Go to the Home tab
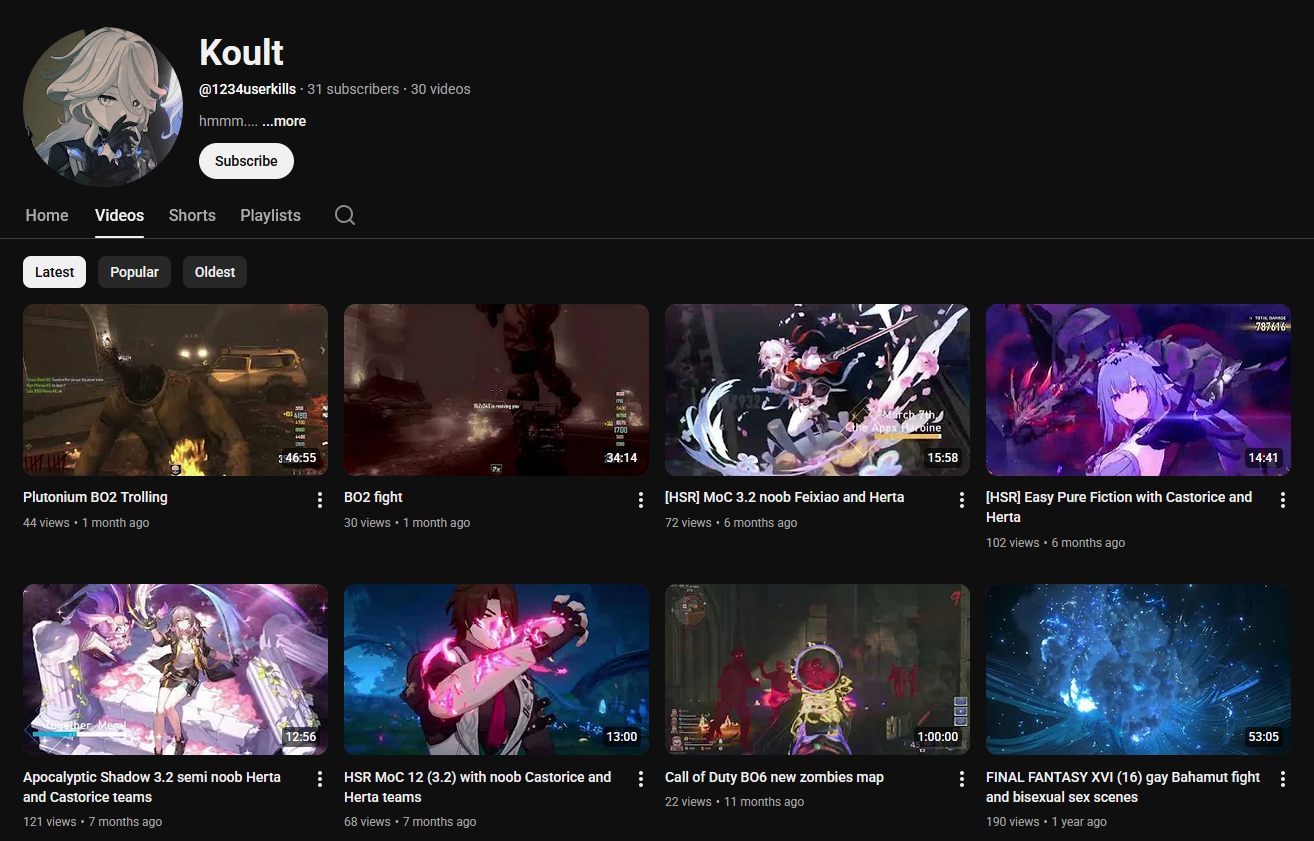 [47, 215]
